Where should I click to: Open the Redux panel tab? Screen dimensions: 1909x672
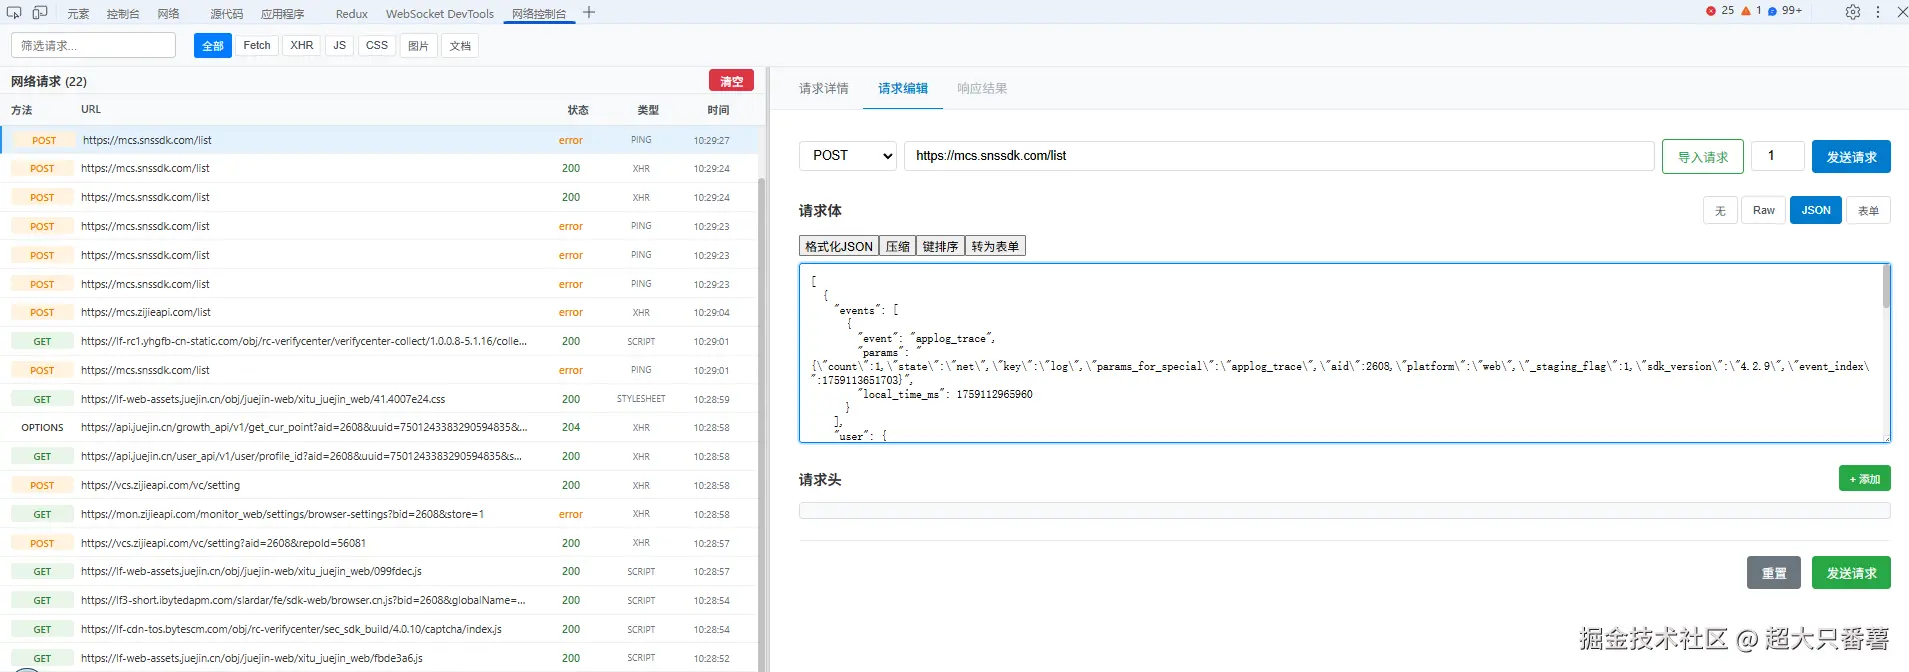pos(352,14)
